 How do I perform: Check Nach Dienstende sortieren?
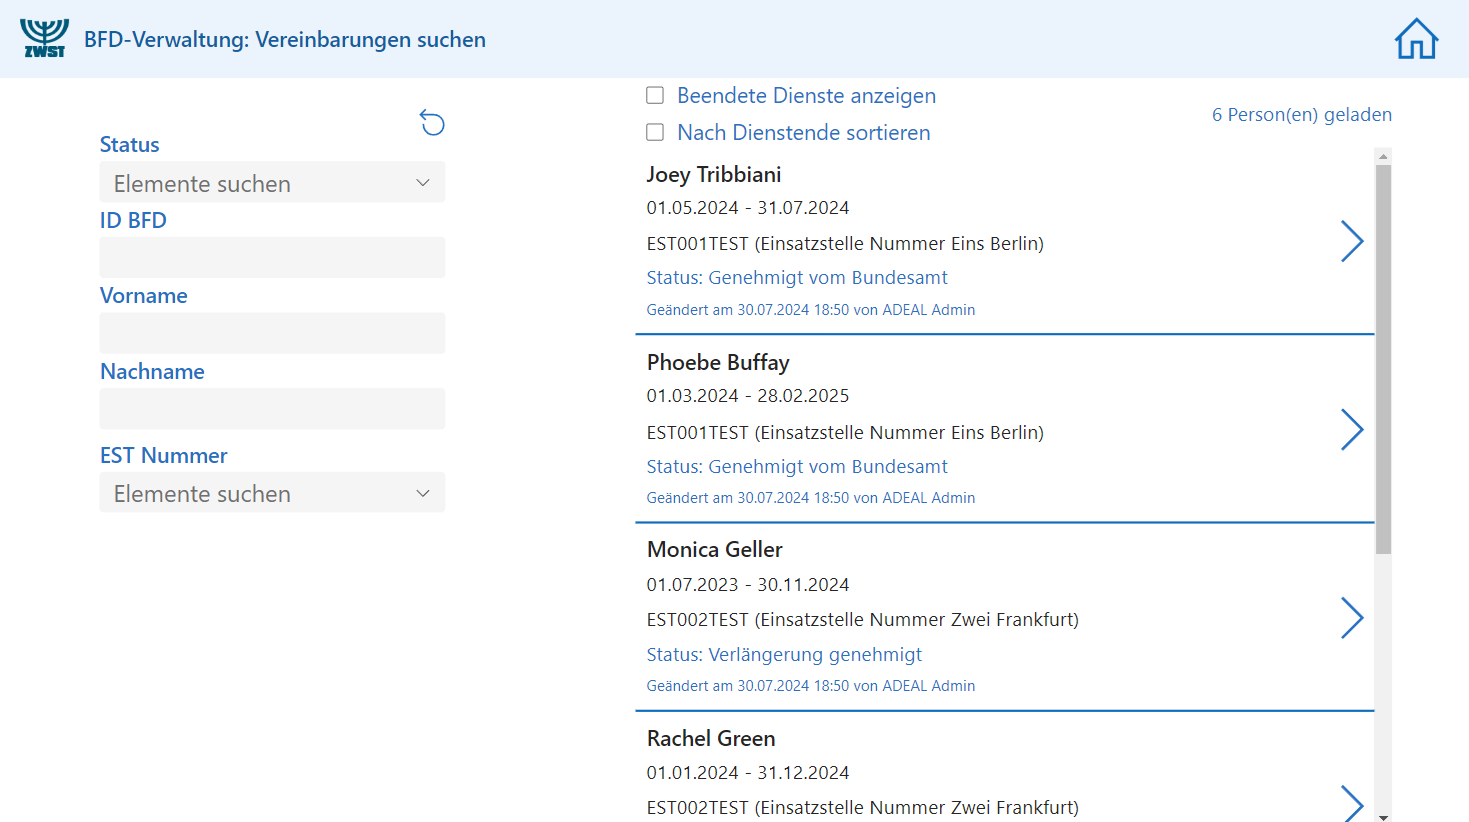[x=655, y=132]
